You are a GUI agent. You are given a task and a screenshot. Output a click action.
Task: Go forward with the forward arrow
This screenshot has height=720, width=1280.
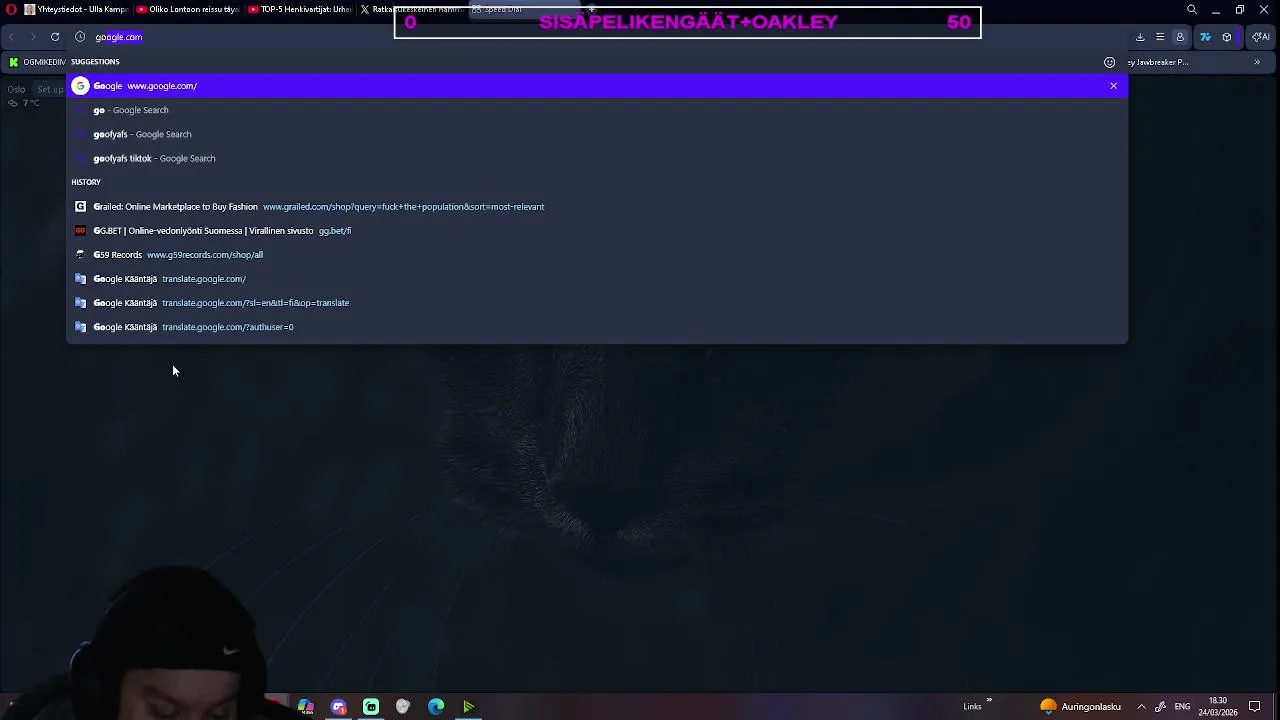(33, 37)
